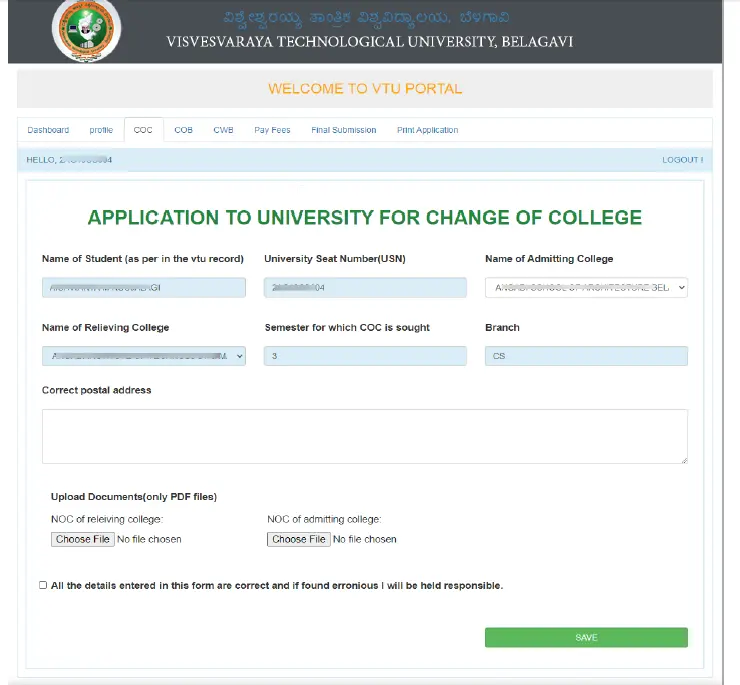Click the University Seat Number field
Image resolution: width=740 pixels, height=685 pixels.
[365, 288]
